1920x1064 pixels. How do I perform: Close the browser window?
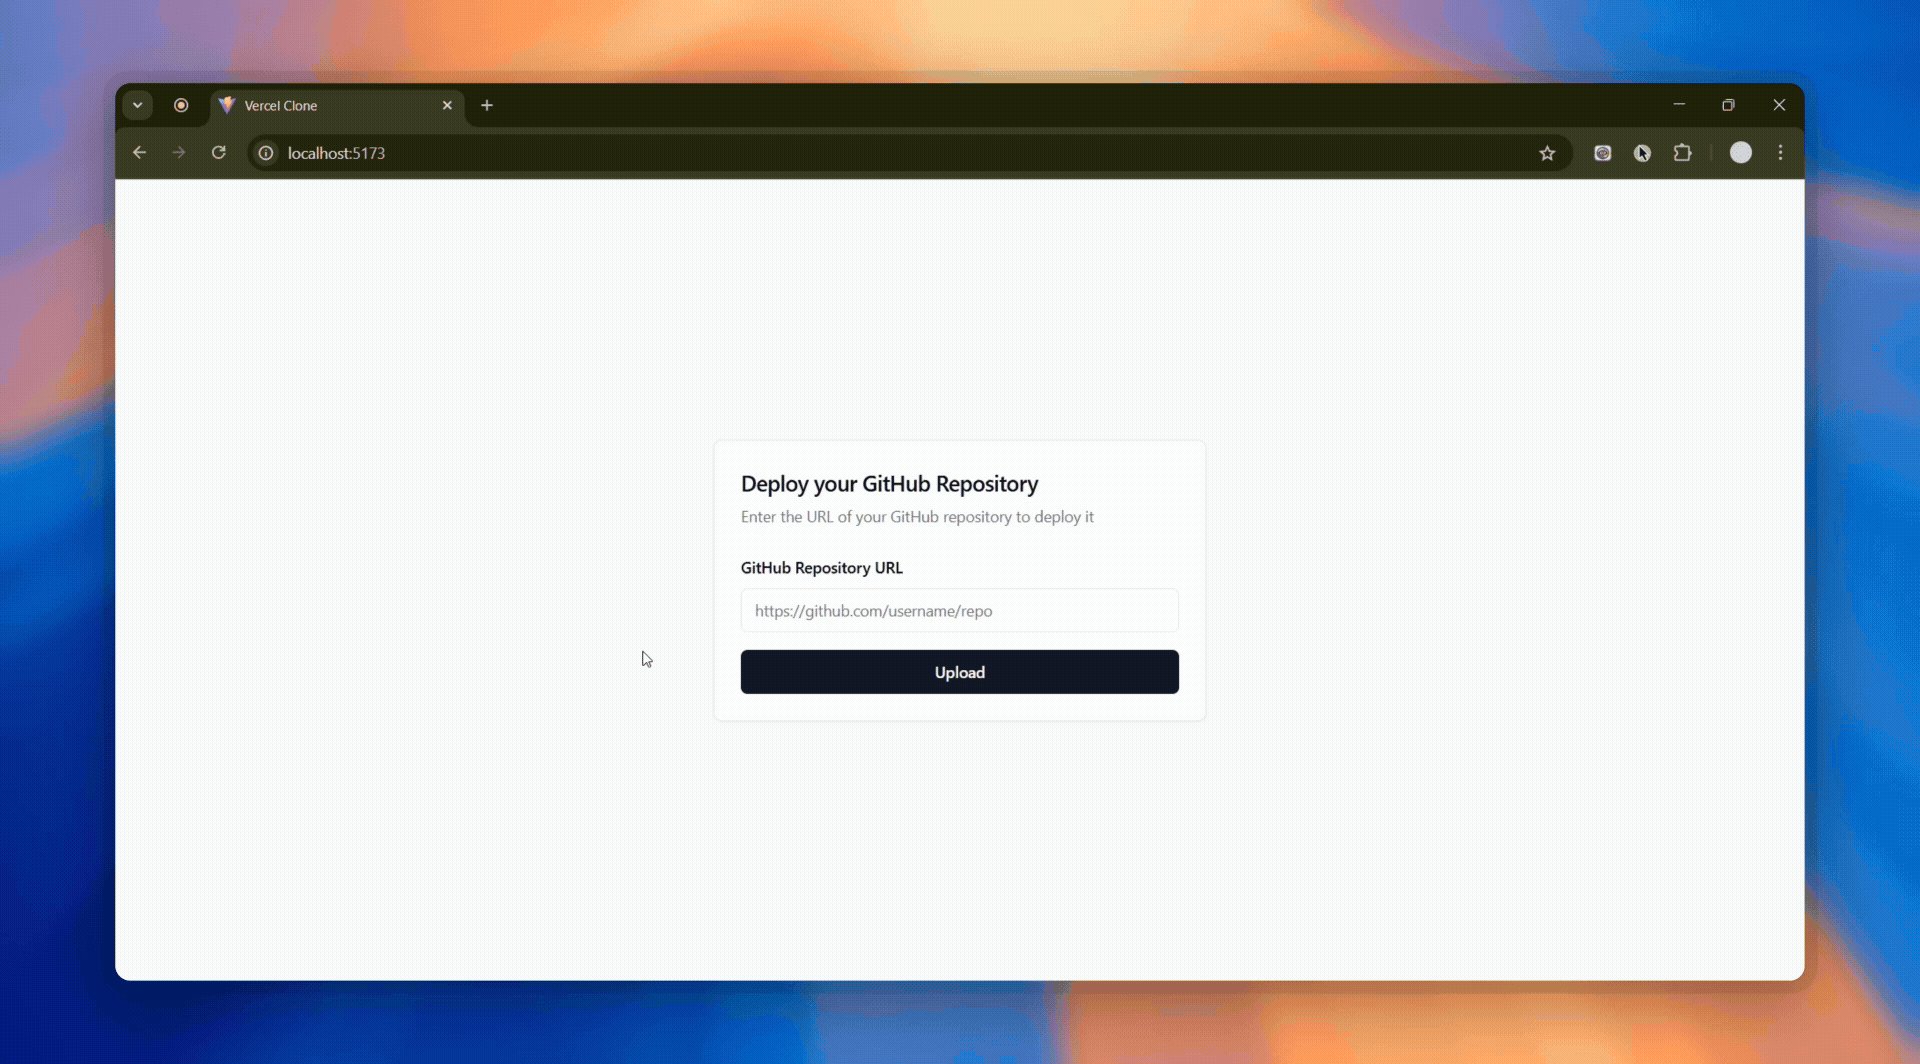tap(1779, 104)
